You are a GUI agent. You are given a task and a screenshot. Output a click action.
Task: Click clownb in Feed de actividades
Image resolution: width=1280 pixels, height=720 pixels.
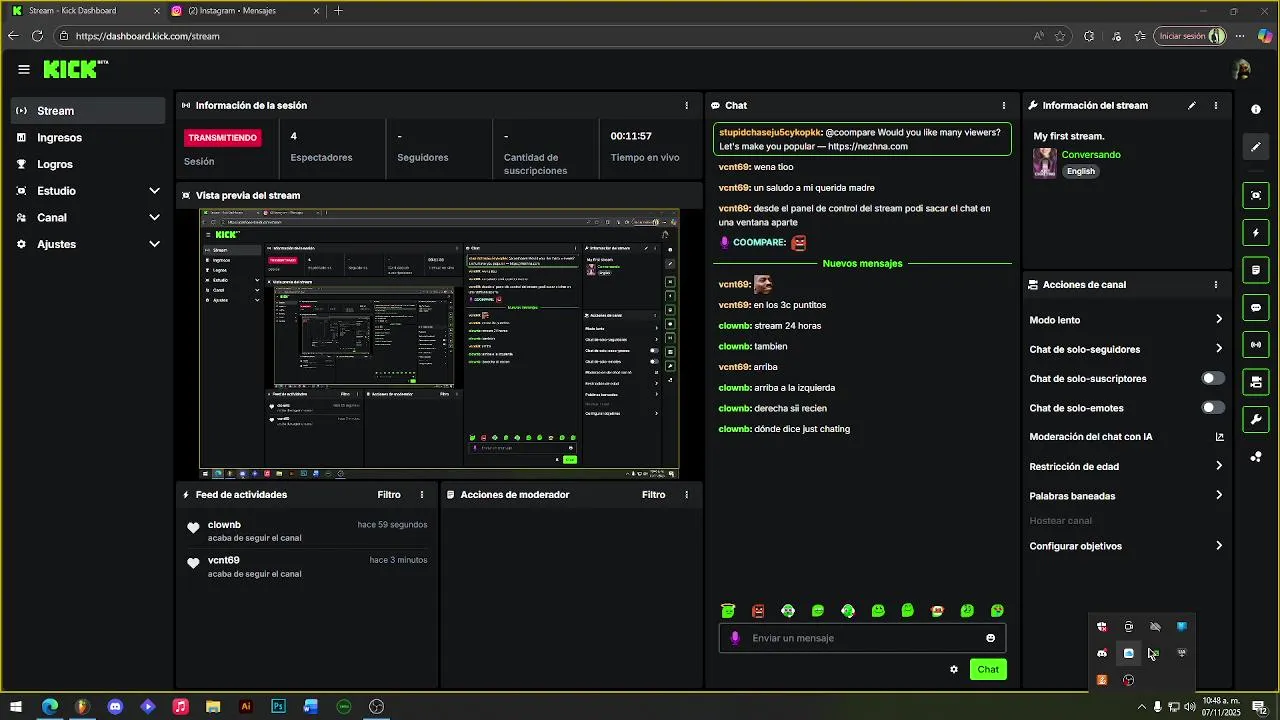(x=224, y=525)
